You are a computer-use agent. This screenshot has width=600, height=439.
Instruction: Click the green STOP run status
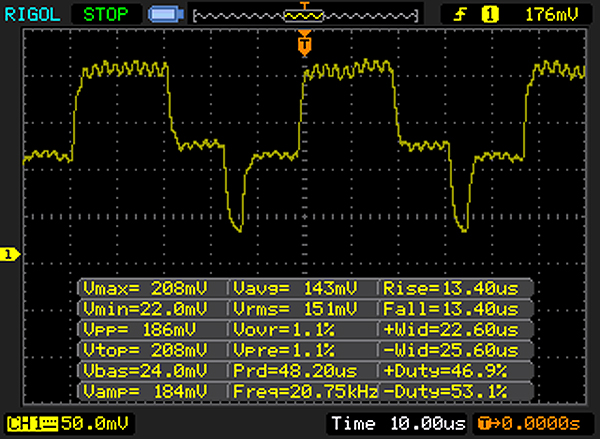click(x=106, y=15)
